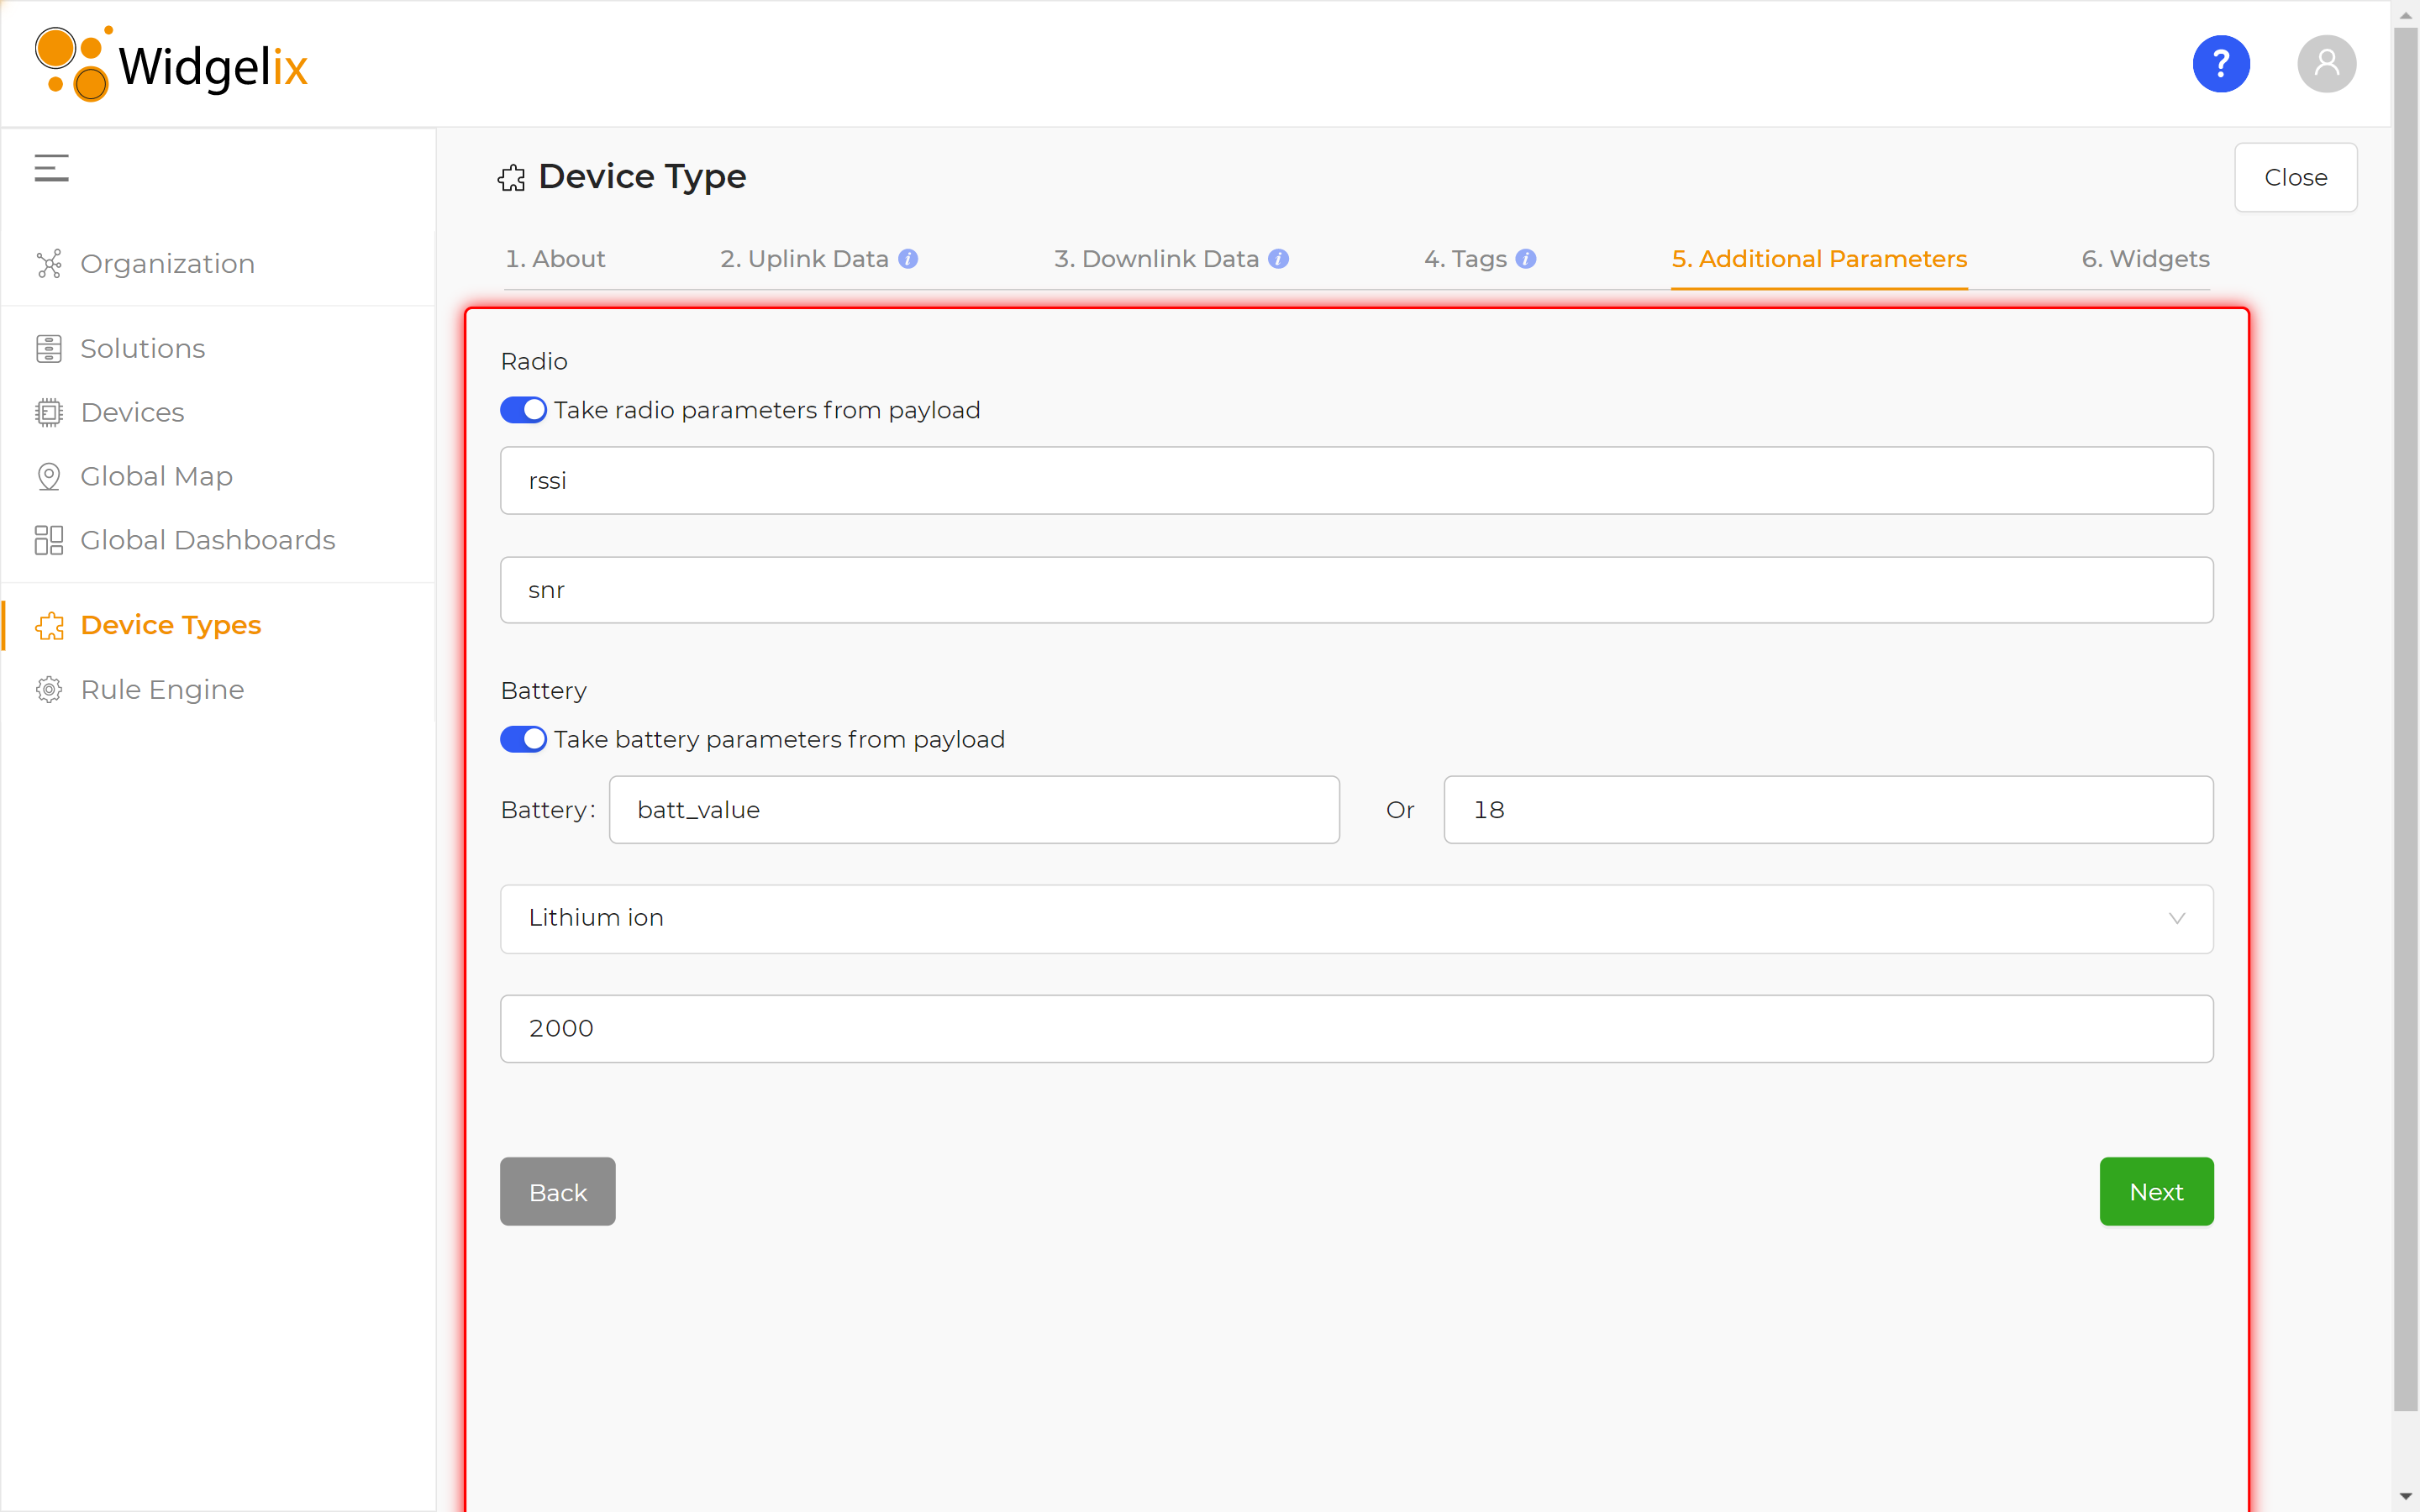Click the chevron arrow of battery type select
2420x1512 pixels.
2176,918
